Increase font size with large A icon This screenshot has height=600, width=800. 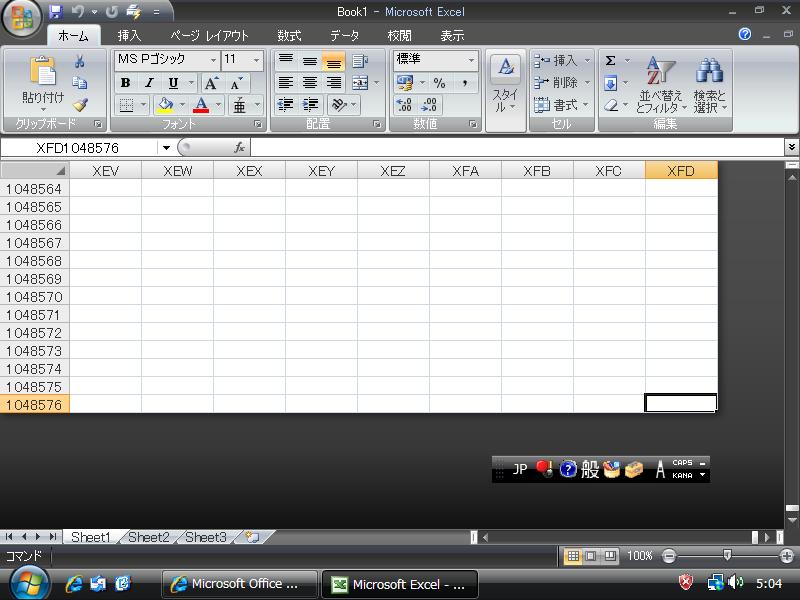coord(211,83)
